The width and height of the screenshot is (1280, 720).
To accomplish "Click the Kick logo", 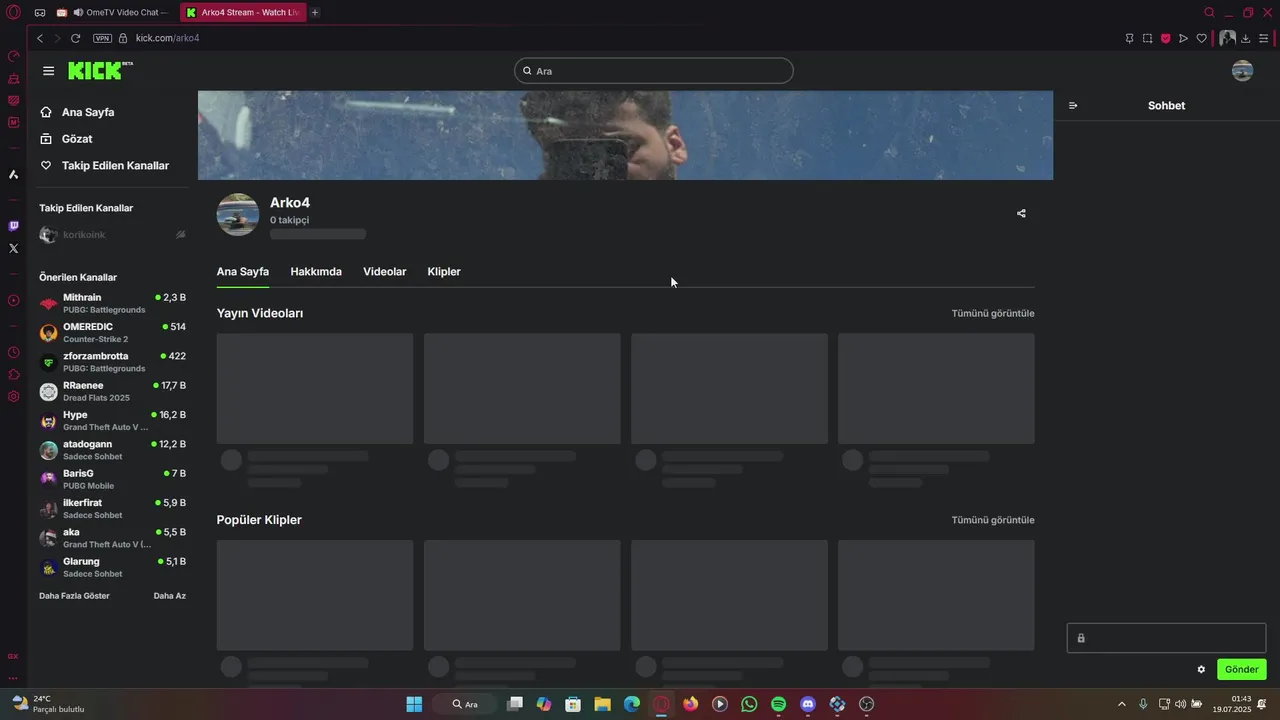I will (x=100, y=70).
